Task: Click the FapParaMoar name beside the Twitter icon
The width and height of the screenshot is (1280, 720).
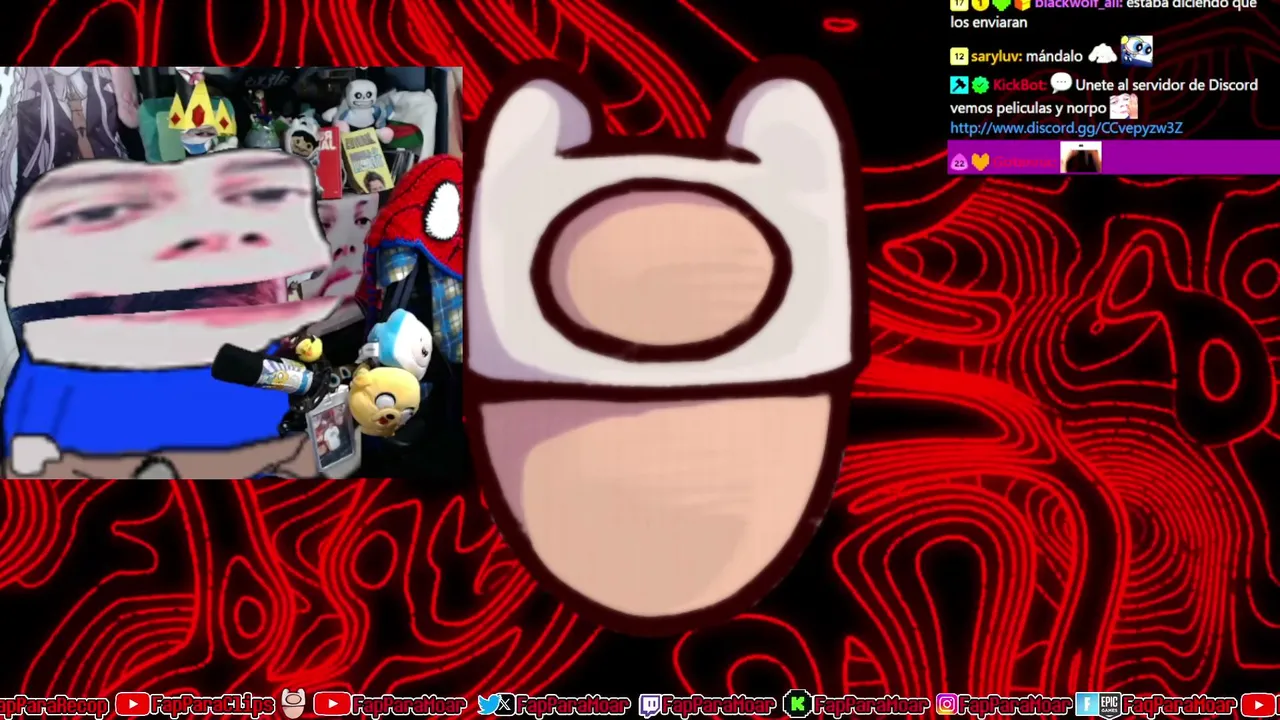Action: click(x=572, y=705)
